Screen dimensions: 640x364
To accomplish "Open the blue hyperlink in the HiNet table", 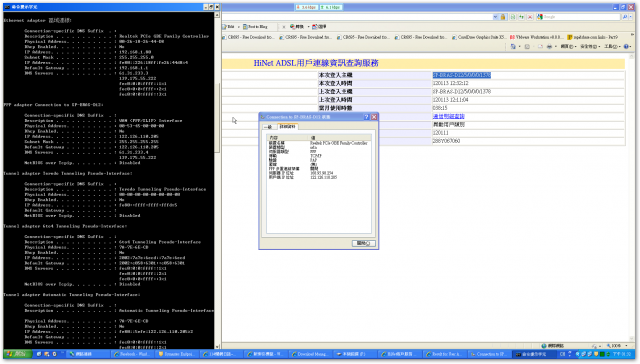I will [449, 116].
